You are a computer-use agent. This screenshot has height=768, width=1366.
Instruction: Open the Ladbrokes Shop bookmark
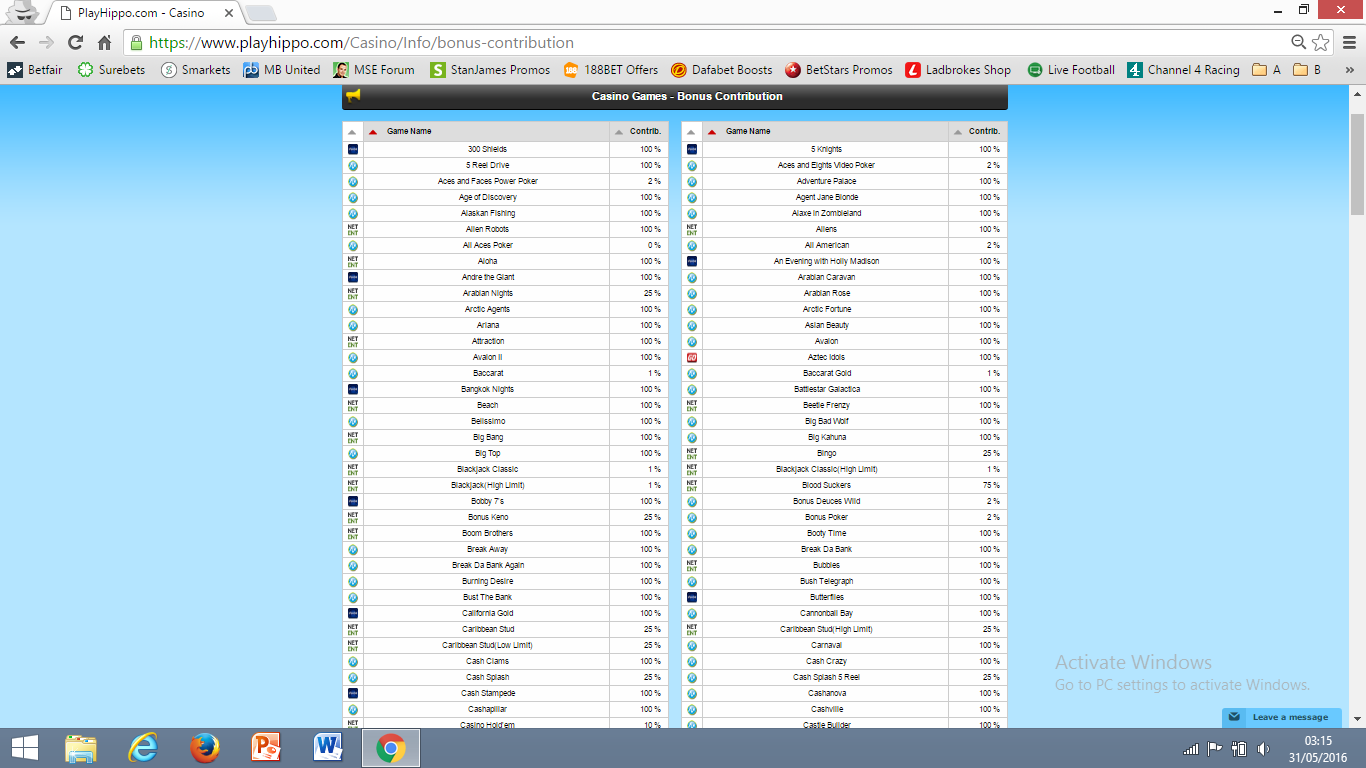(958, 70)
